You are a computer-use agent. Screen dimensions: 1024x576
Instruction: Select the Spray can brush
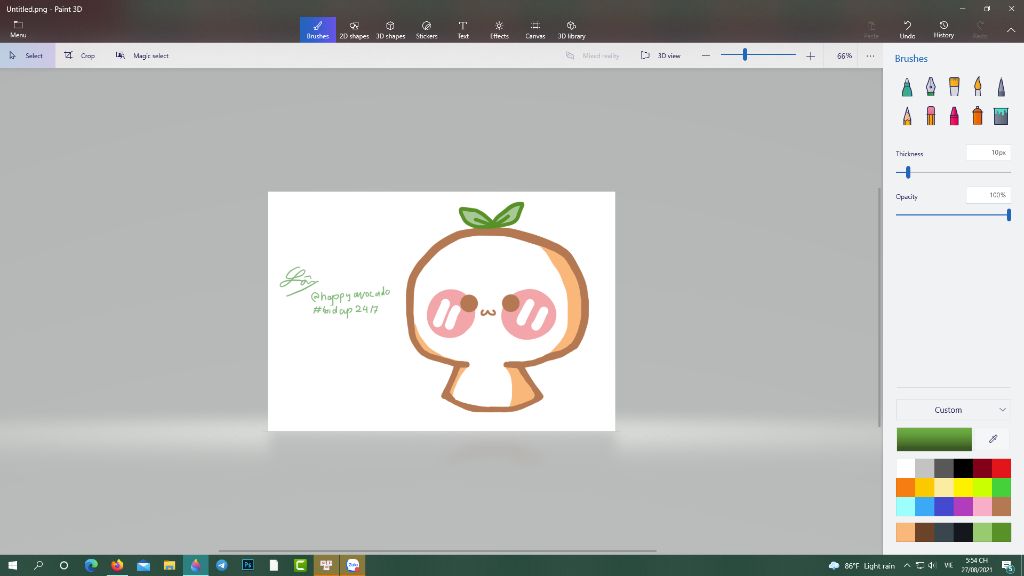(x=978, y=116)
